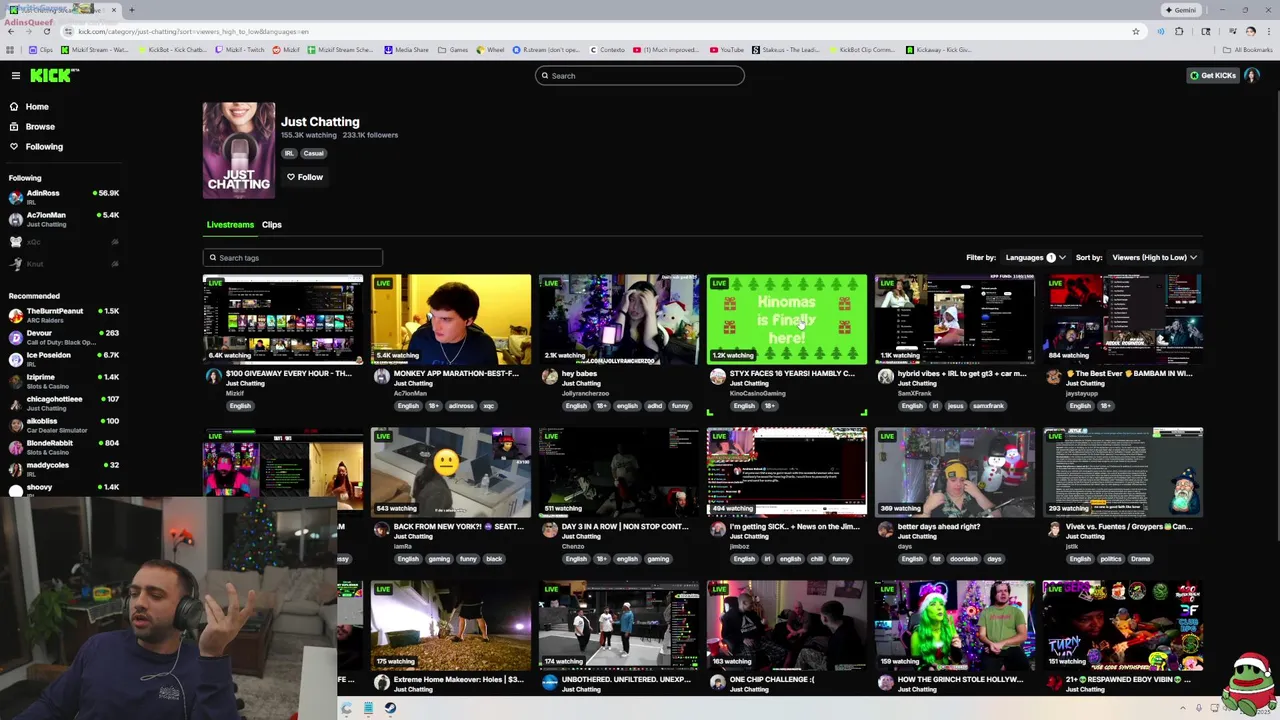Screen dimensions: 1280x720
Task: Select the Casual category tag
Action: coord(314,153)
